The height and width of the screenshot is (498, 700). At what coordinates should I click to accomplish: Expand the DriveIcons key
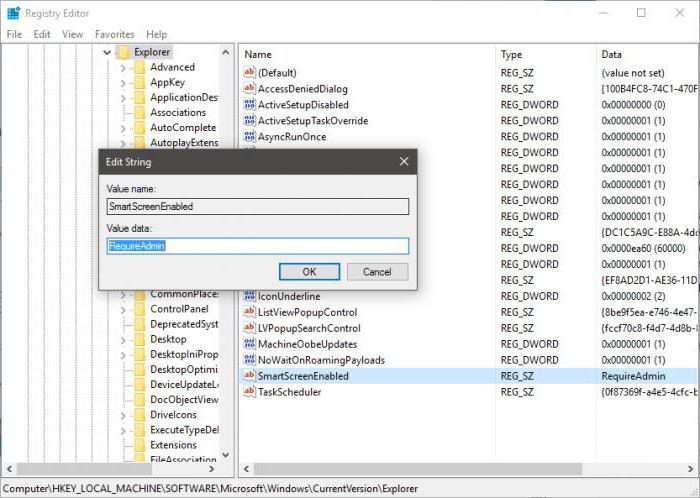123,415
